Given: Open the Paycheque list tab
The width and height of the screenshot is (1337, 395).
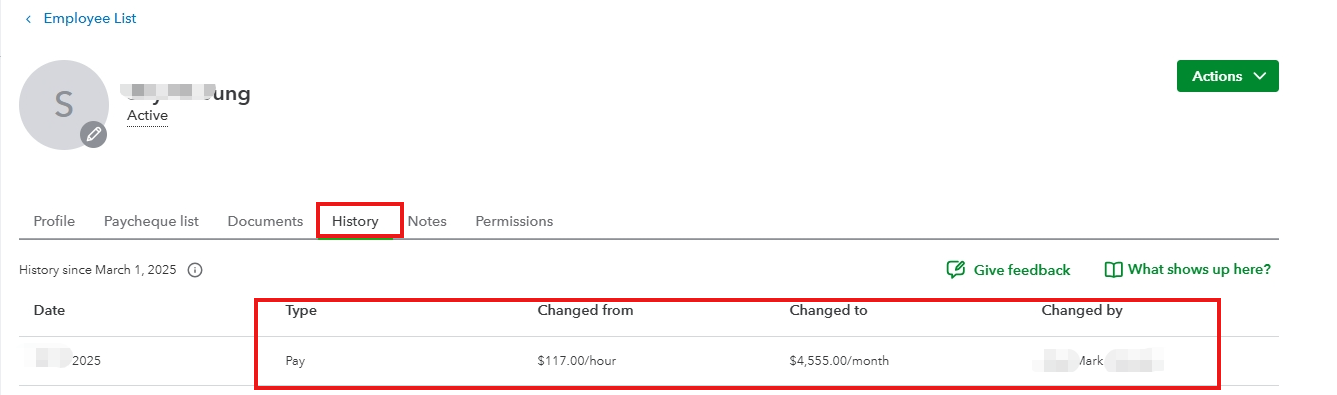Looking at the screenshot, I should pos(151,221).
